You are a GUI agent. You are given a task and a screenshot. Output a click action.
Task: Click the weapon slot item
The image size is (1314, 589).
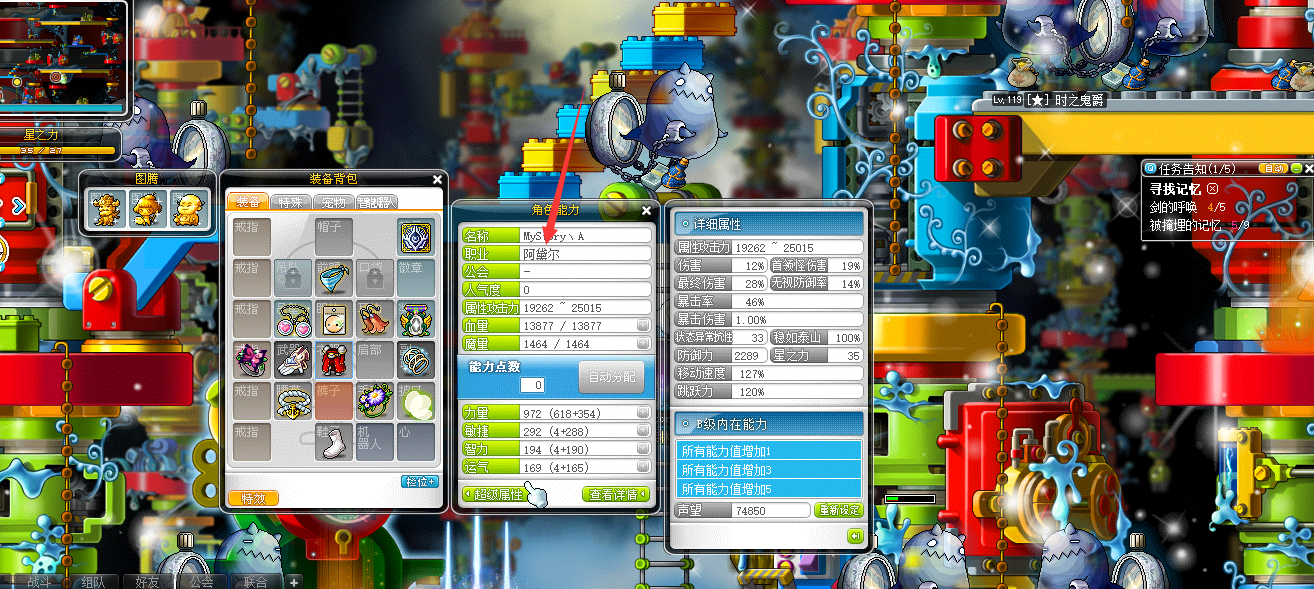click(293, 360)
